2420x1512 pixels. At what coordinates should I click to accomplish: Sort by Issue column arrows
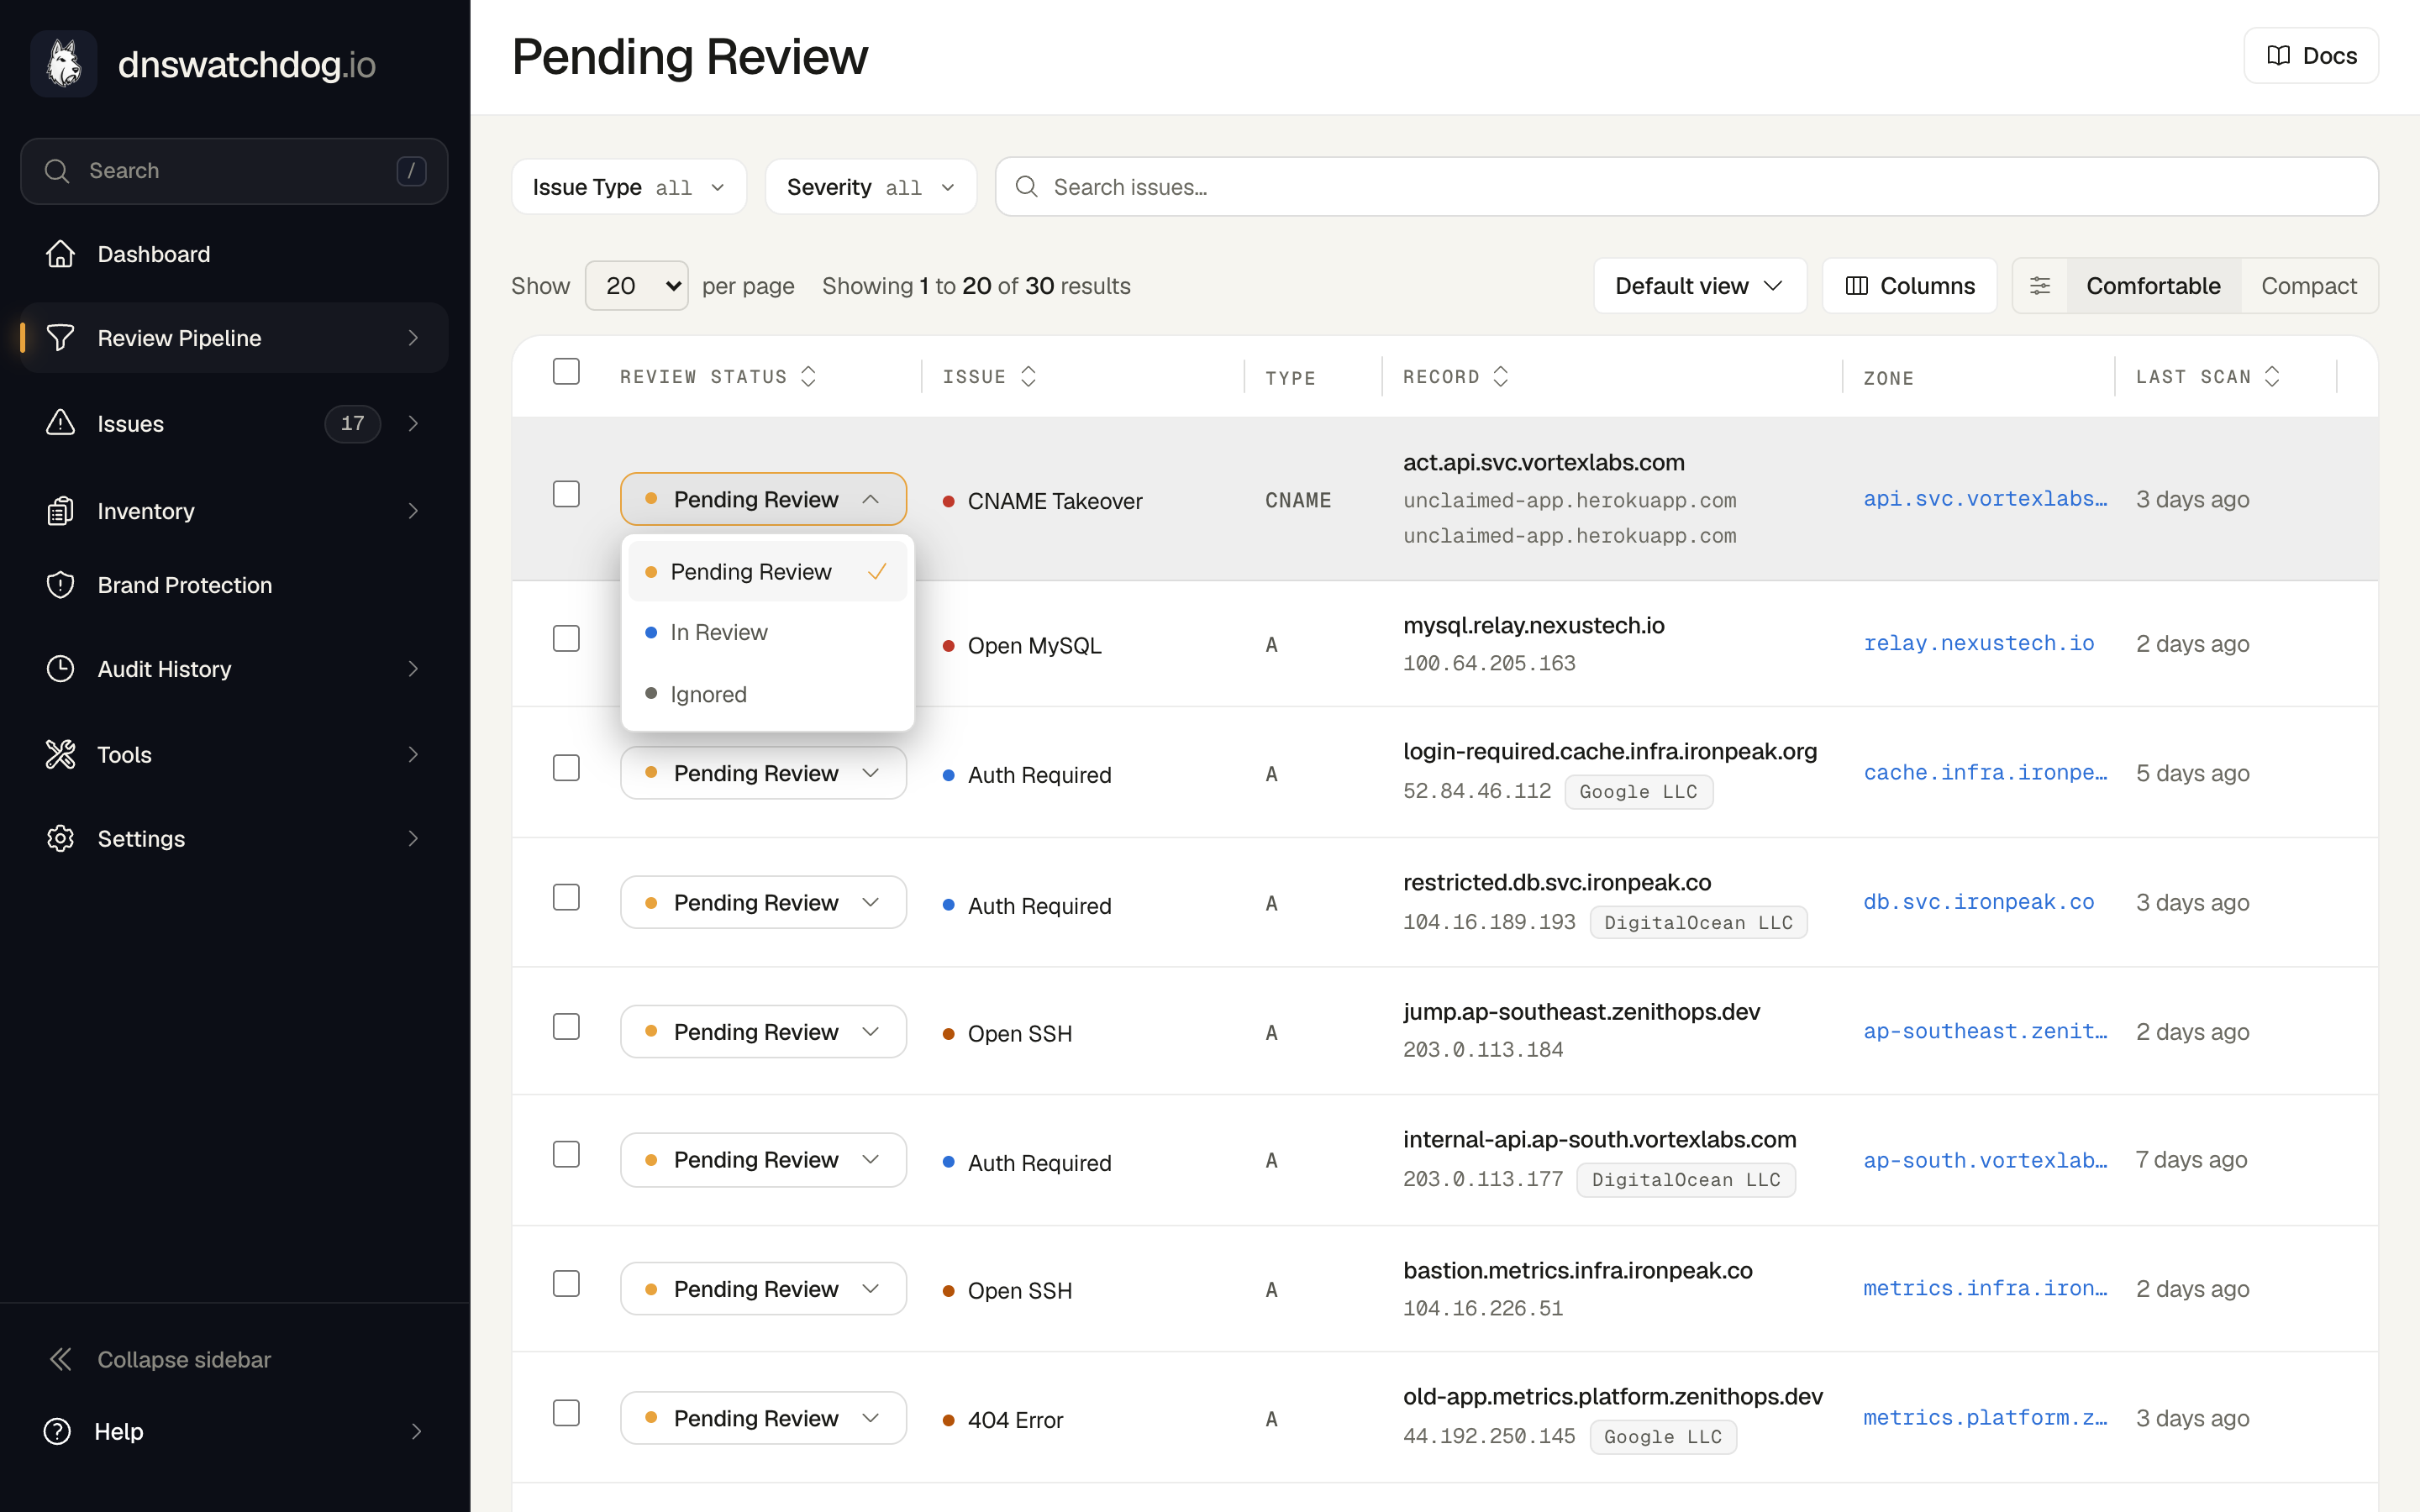pos(1028,377)
